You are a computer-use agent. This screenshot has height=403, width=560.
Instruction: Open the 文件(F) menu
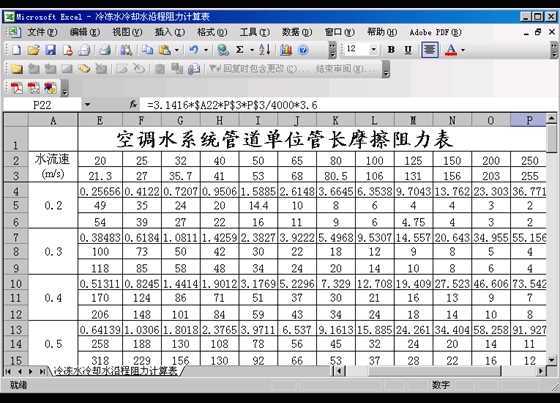pos(42,33)
